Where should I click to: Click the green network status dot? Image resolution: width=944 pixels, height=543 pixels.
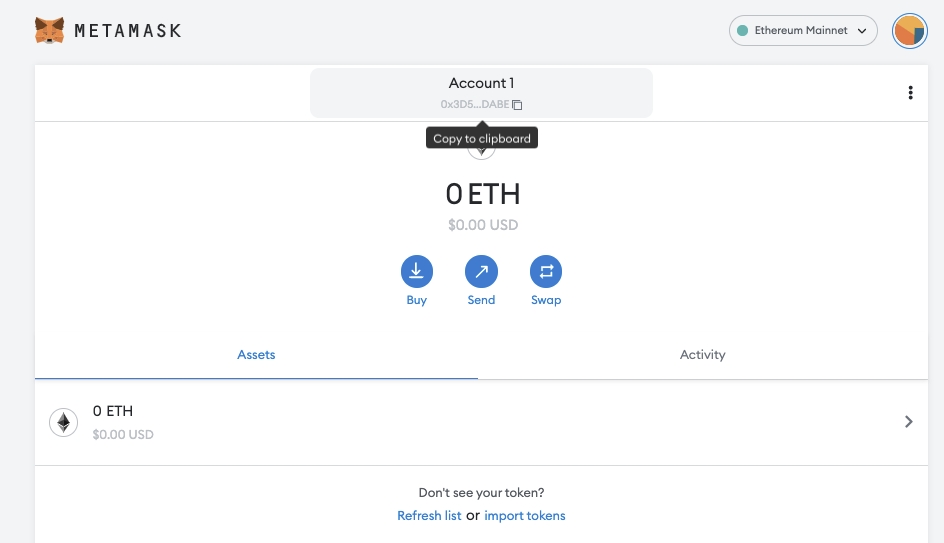coord(742,31)
